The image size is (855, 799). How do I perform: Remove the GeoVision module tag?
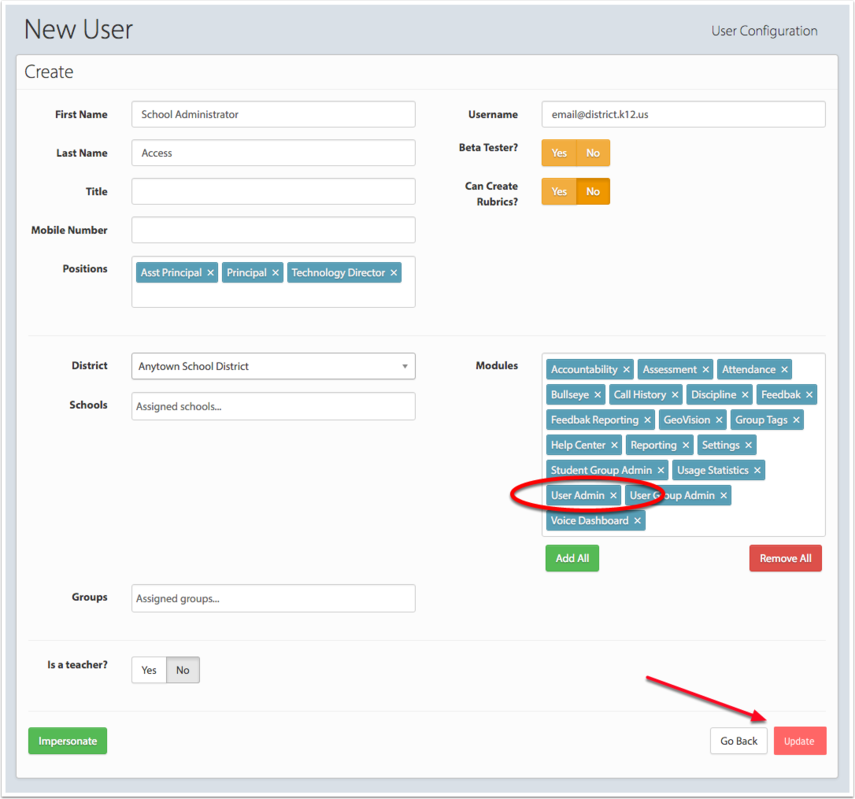719,420
